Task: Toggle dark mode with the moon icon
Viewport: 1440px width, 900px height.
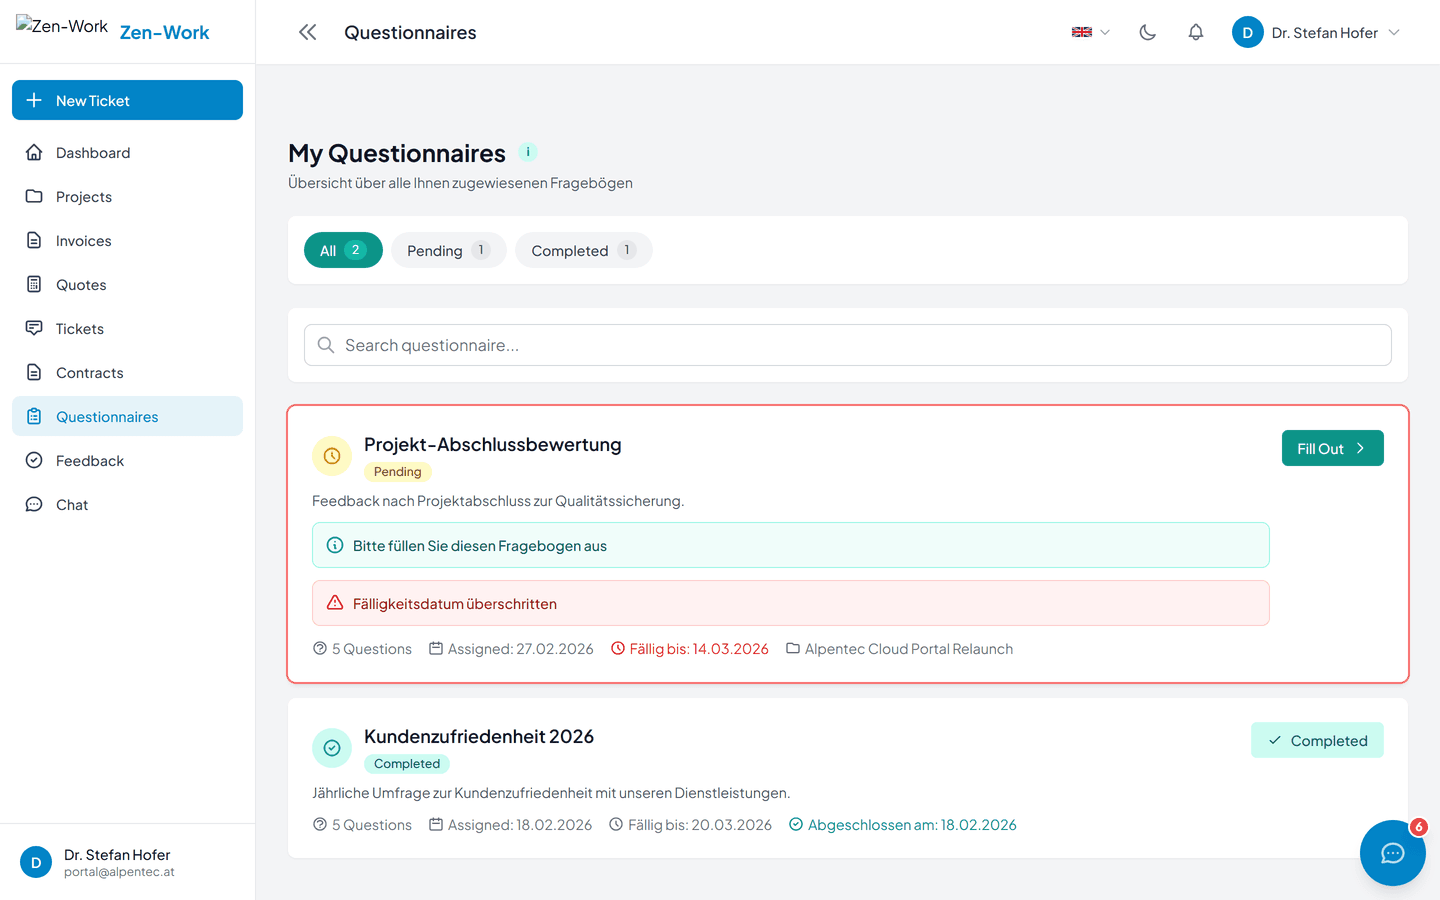Action: pyautogui.click(x=1148, y=32)
